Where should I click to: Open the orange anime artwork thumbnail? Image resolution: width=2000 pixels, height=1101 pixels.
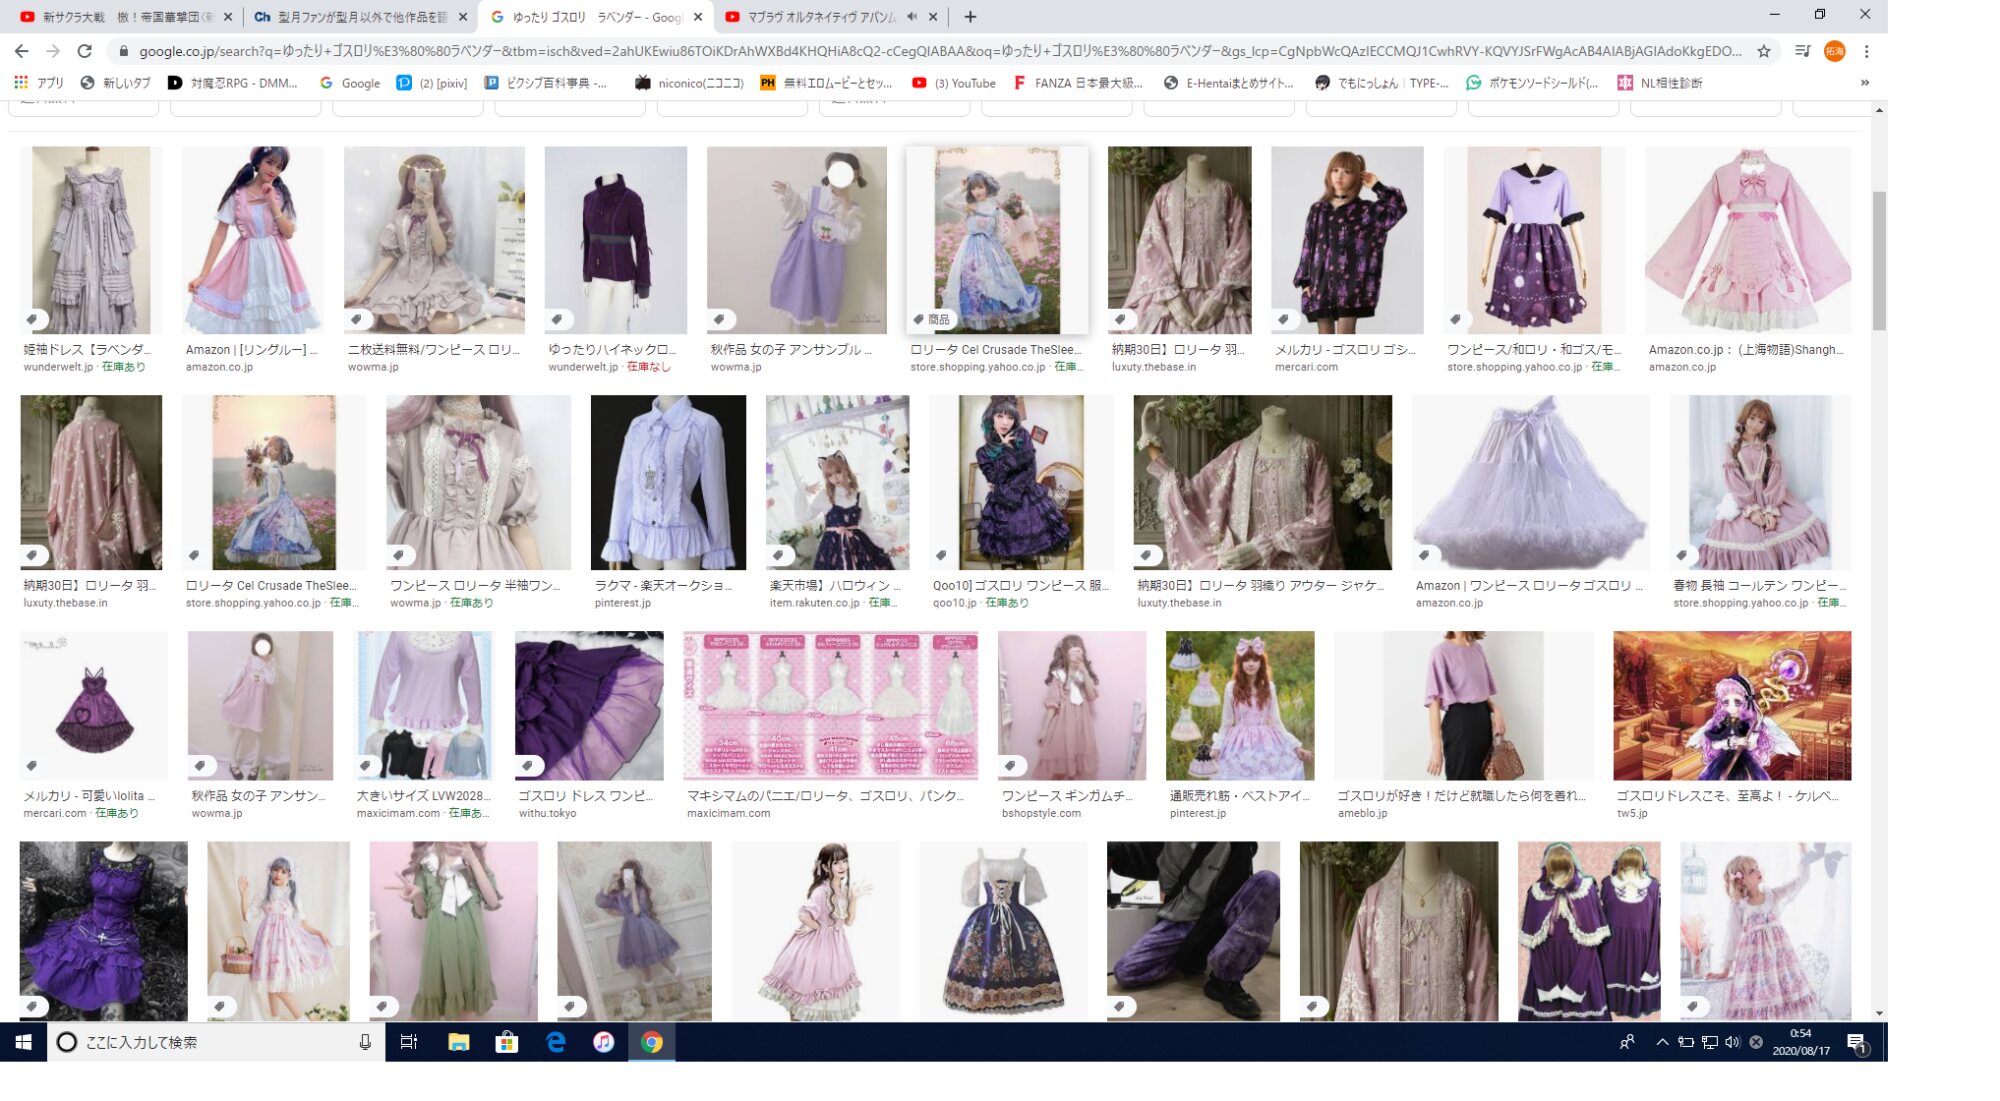[x=1731, y=706]
